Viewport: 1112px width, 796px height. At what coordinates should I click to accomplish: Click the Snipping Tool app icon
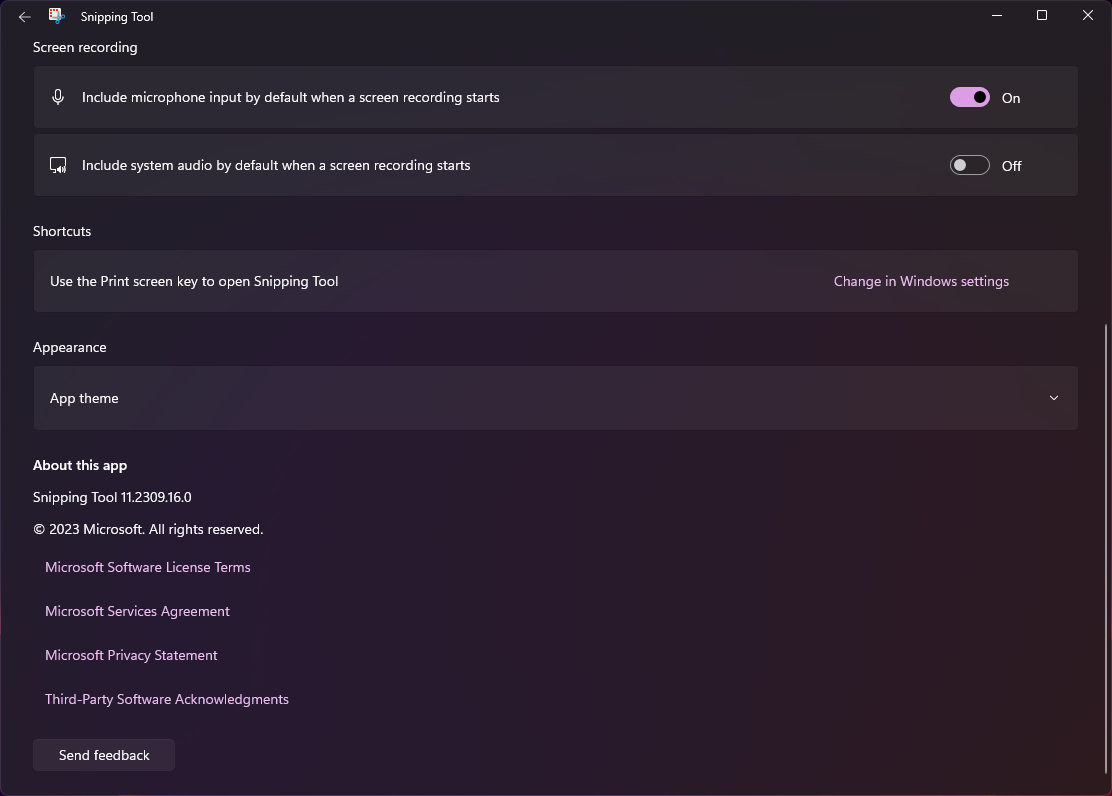[57, 16]
